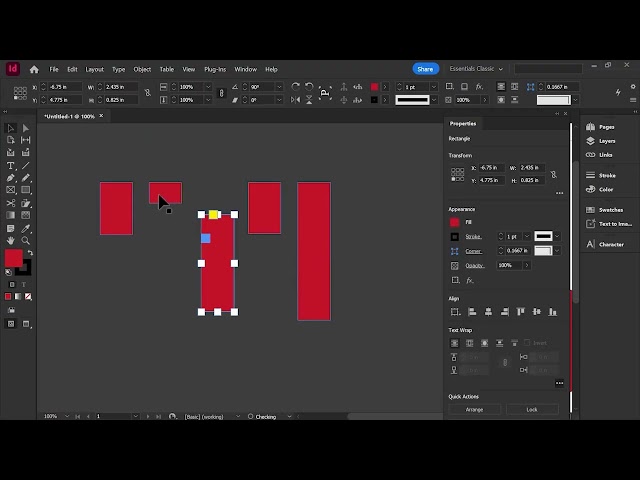Viewport: 640px width, 480px height.
Task: Select the Hand tool
Action: point(11,240)
